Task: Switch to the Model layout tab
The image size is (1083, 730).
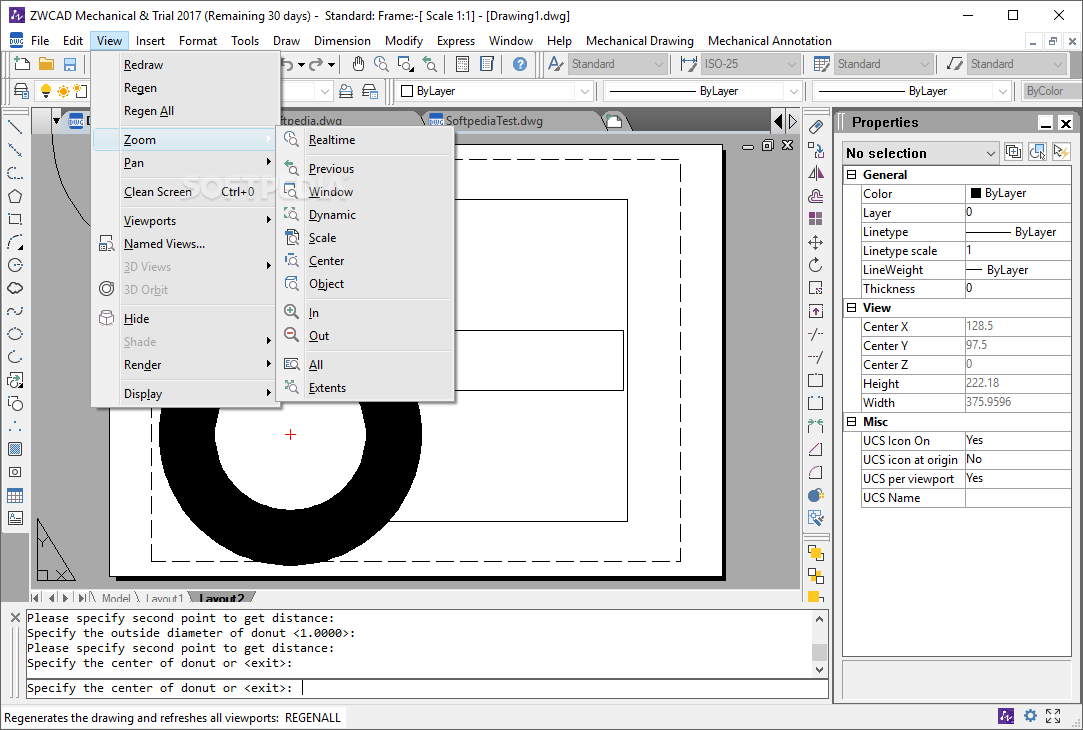Action: 115,598
